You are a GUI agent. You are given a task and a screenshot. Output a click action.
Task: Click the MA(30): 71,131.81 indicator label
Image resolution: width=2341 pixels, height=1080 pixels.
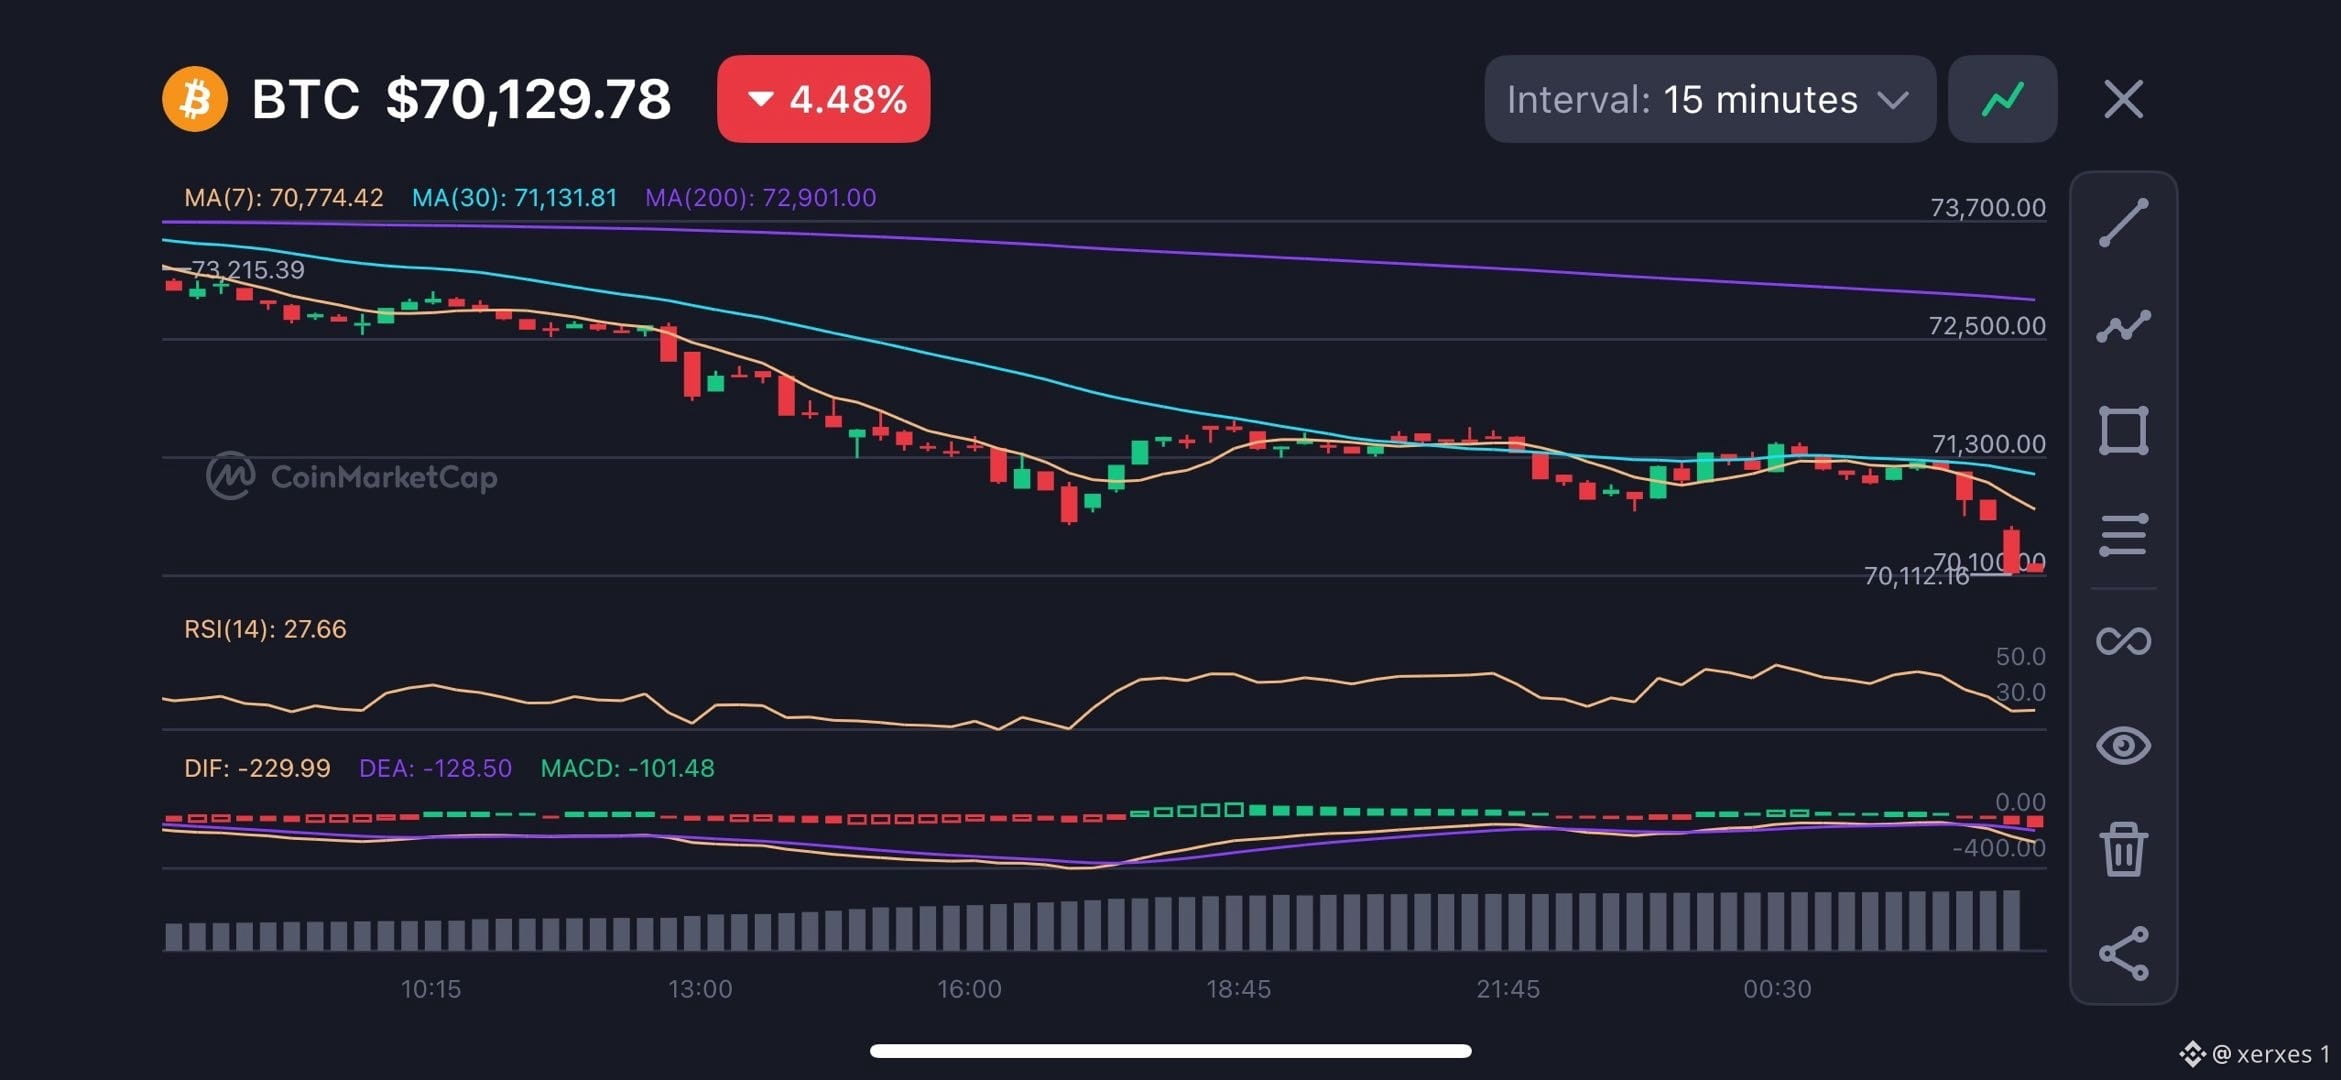pyautogui.click(x=514, y=198)
